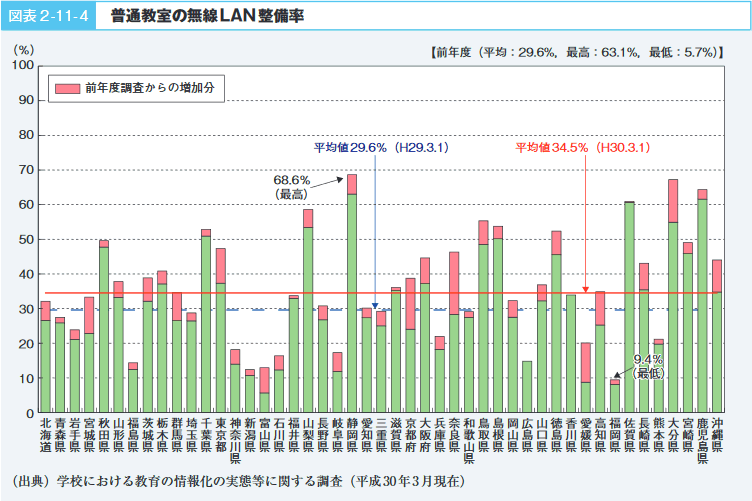This screenshot has width=752, height=501.
Task: Click the 68.6% (最高) callout
Action: [x=292, y=187]
